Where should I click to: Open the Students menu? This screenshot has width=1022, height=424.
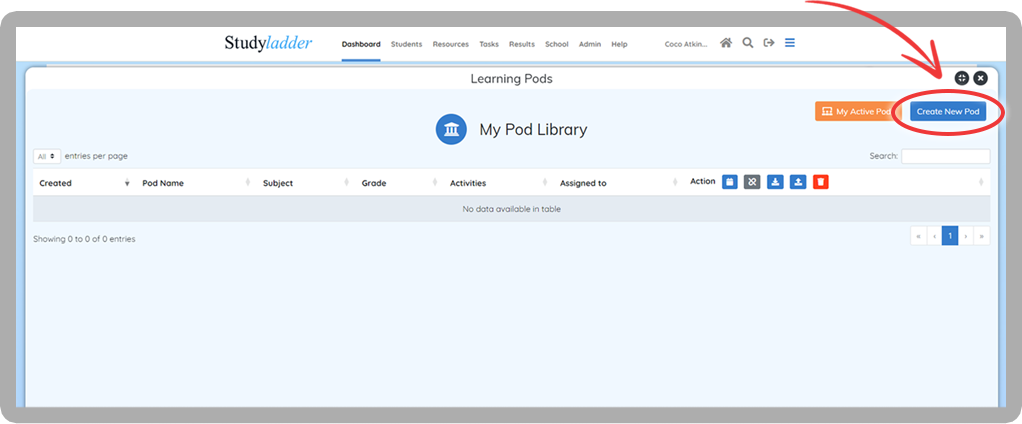pos(406,44)
